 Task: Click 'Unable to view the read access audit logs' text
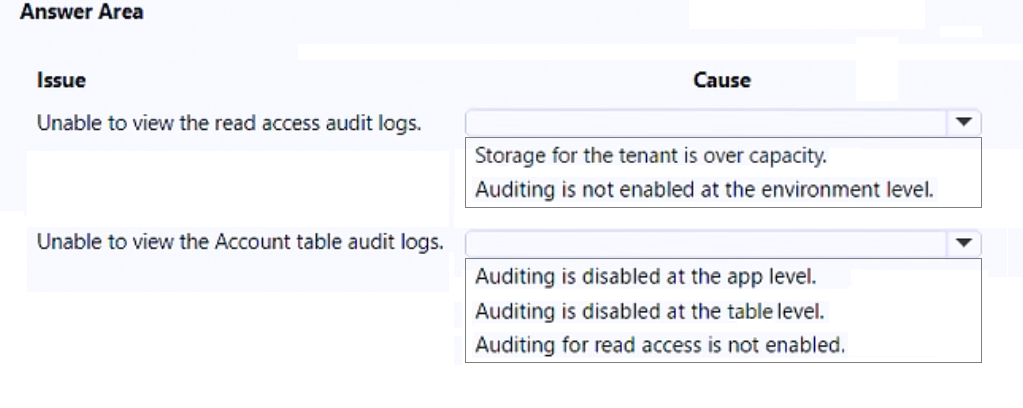pos(228,123)
